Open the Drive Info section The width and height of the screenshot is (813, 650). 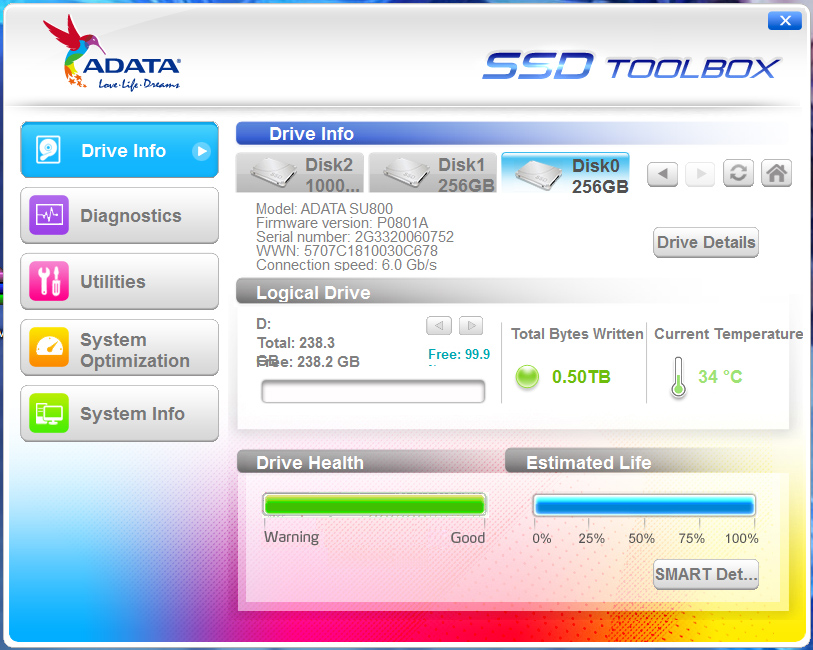(x=119, y=150)
